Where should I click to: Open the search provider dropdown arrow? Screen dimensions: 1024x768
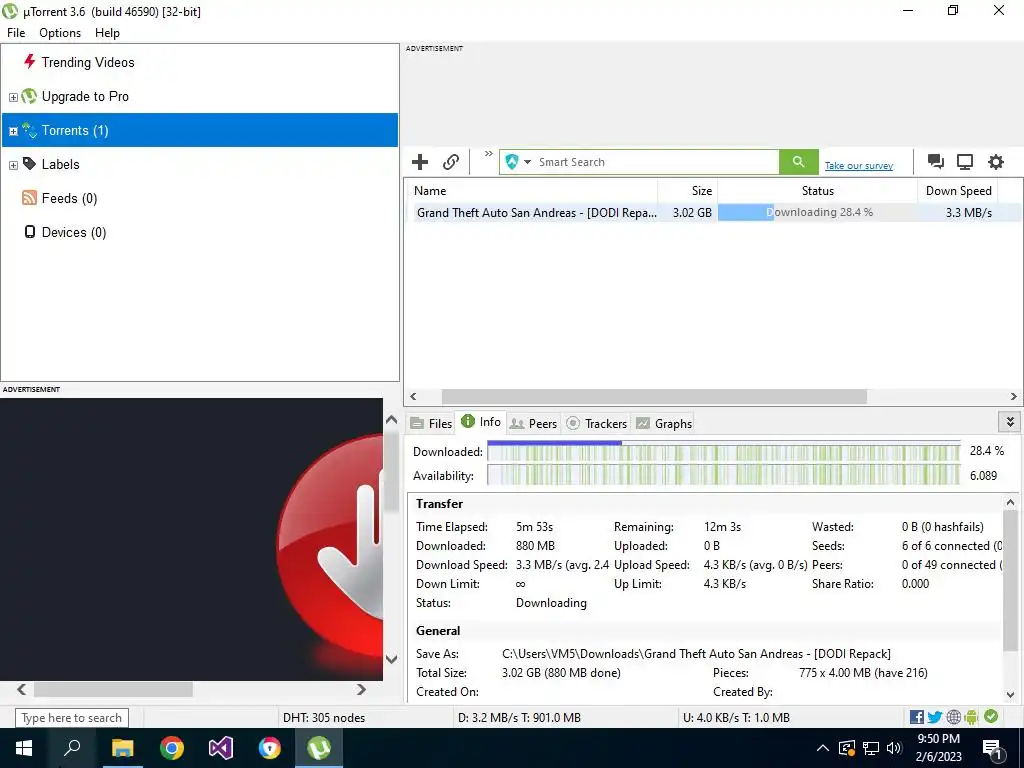click(x=527, y=162)
